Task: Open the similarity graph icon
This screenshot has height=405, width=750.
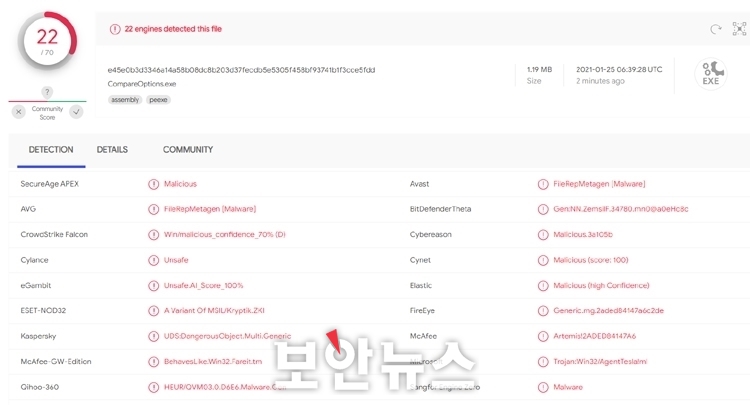Action: (x=739, y=29)
